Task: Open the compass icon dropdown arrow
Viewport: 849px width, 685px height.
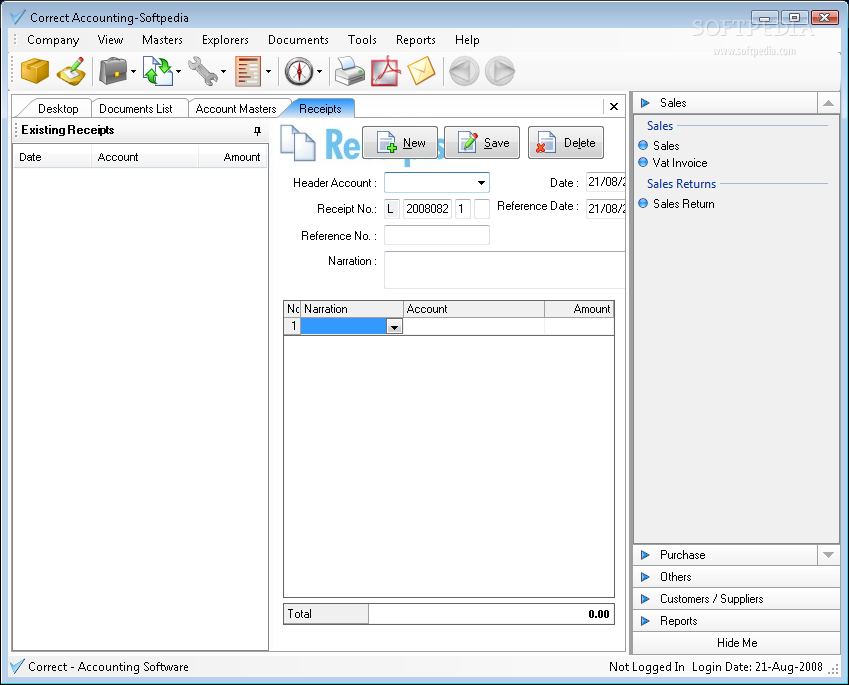Action: point(319,71)
